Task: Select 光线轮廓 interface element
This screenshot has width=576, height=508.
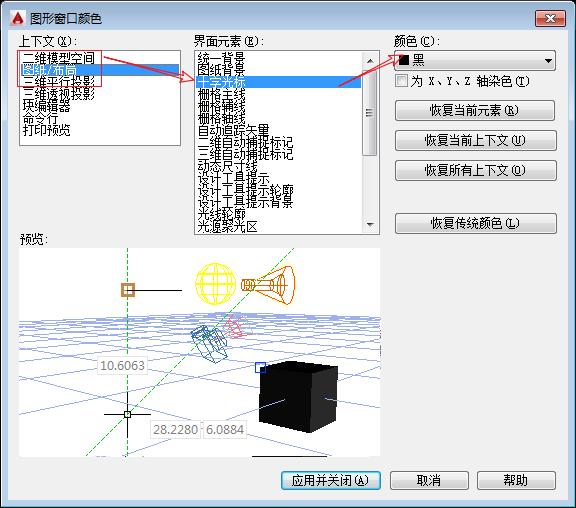Action: (221, 215)
